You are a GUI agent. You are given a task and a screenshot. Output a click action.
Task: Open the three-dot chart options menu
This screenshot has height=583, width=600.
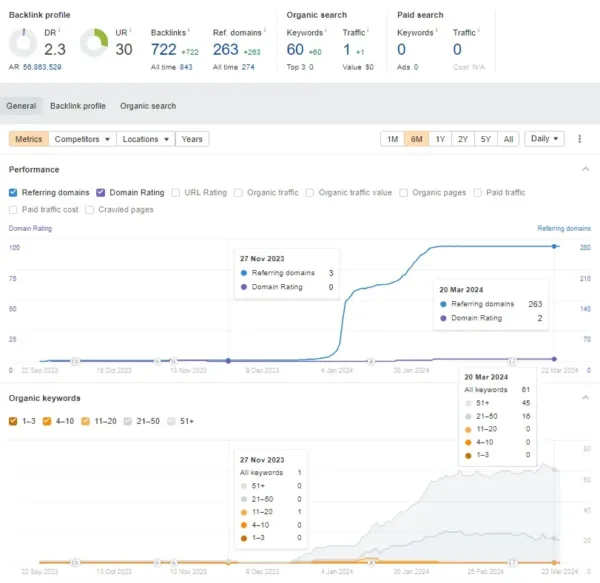tap(579, 139)
